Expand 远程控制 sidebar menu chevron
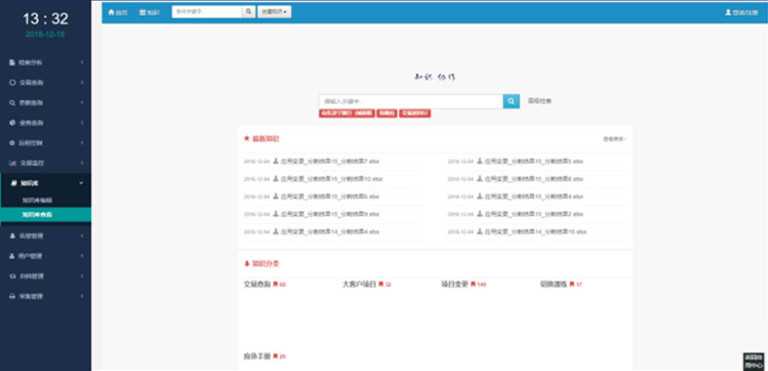 point(82,143)
